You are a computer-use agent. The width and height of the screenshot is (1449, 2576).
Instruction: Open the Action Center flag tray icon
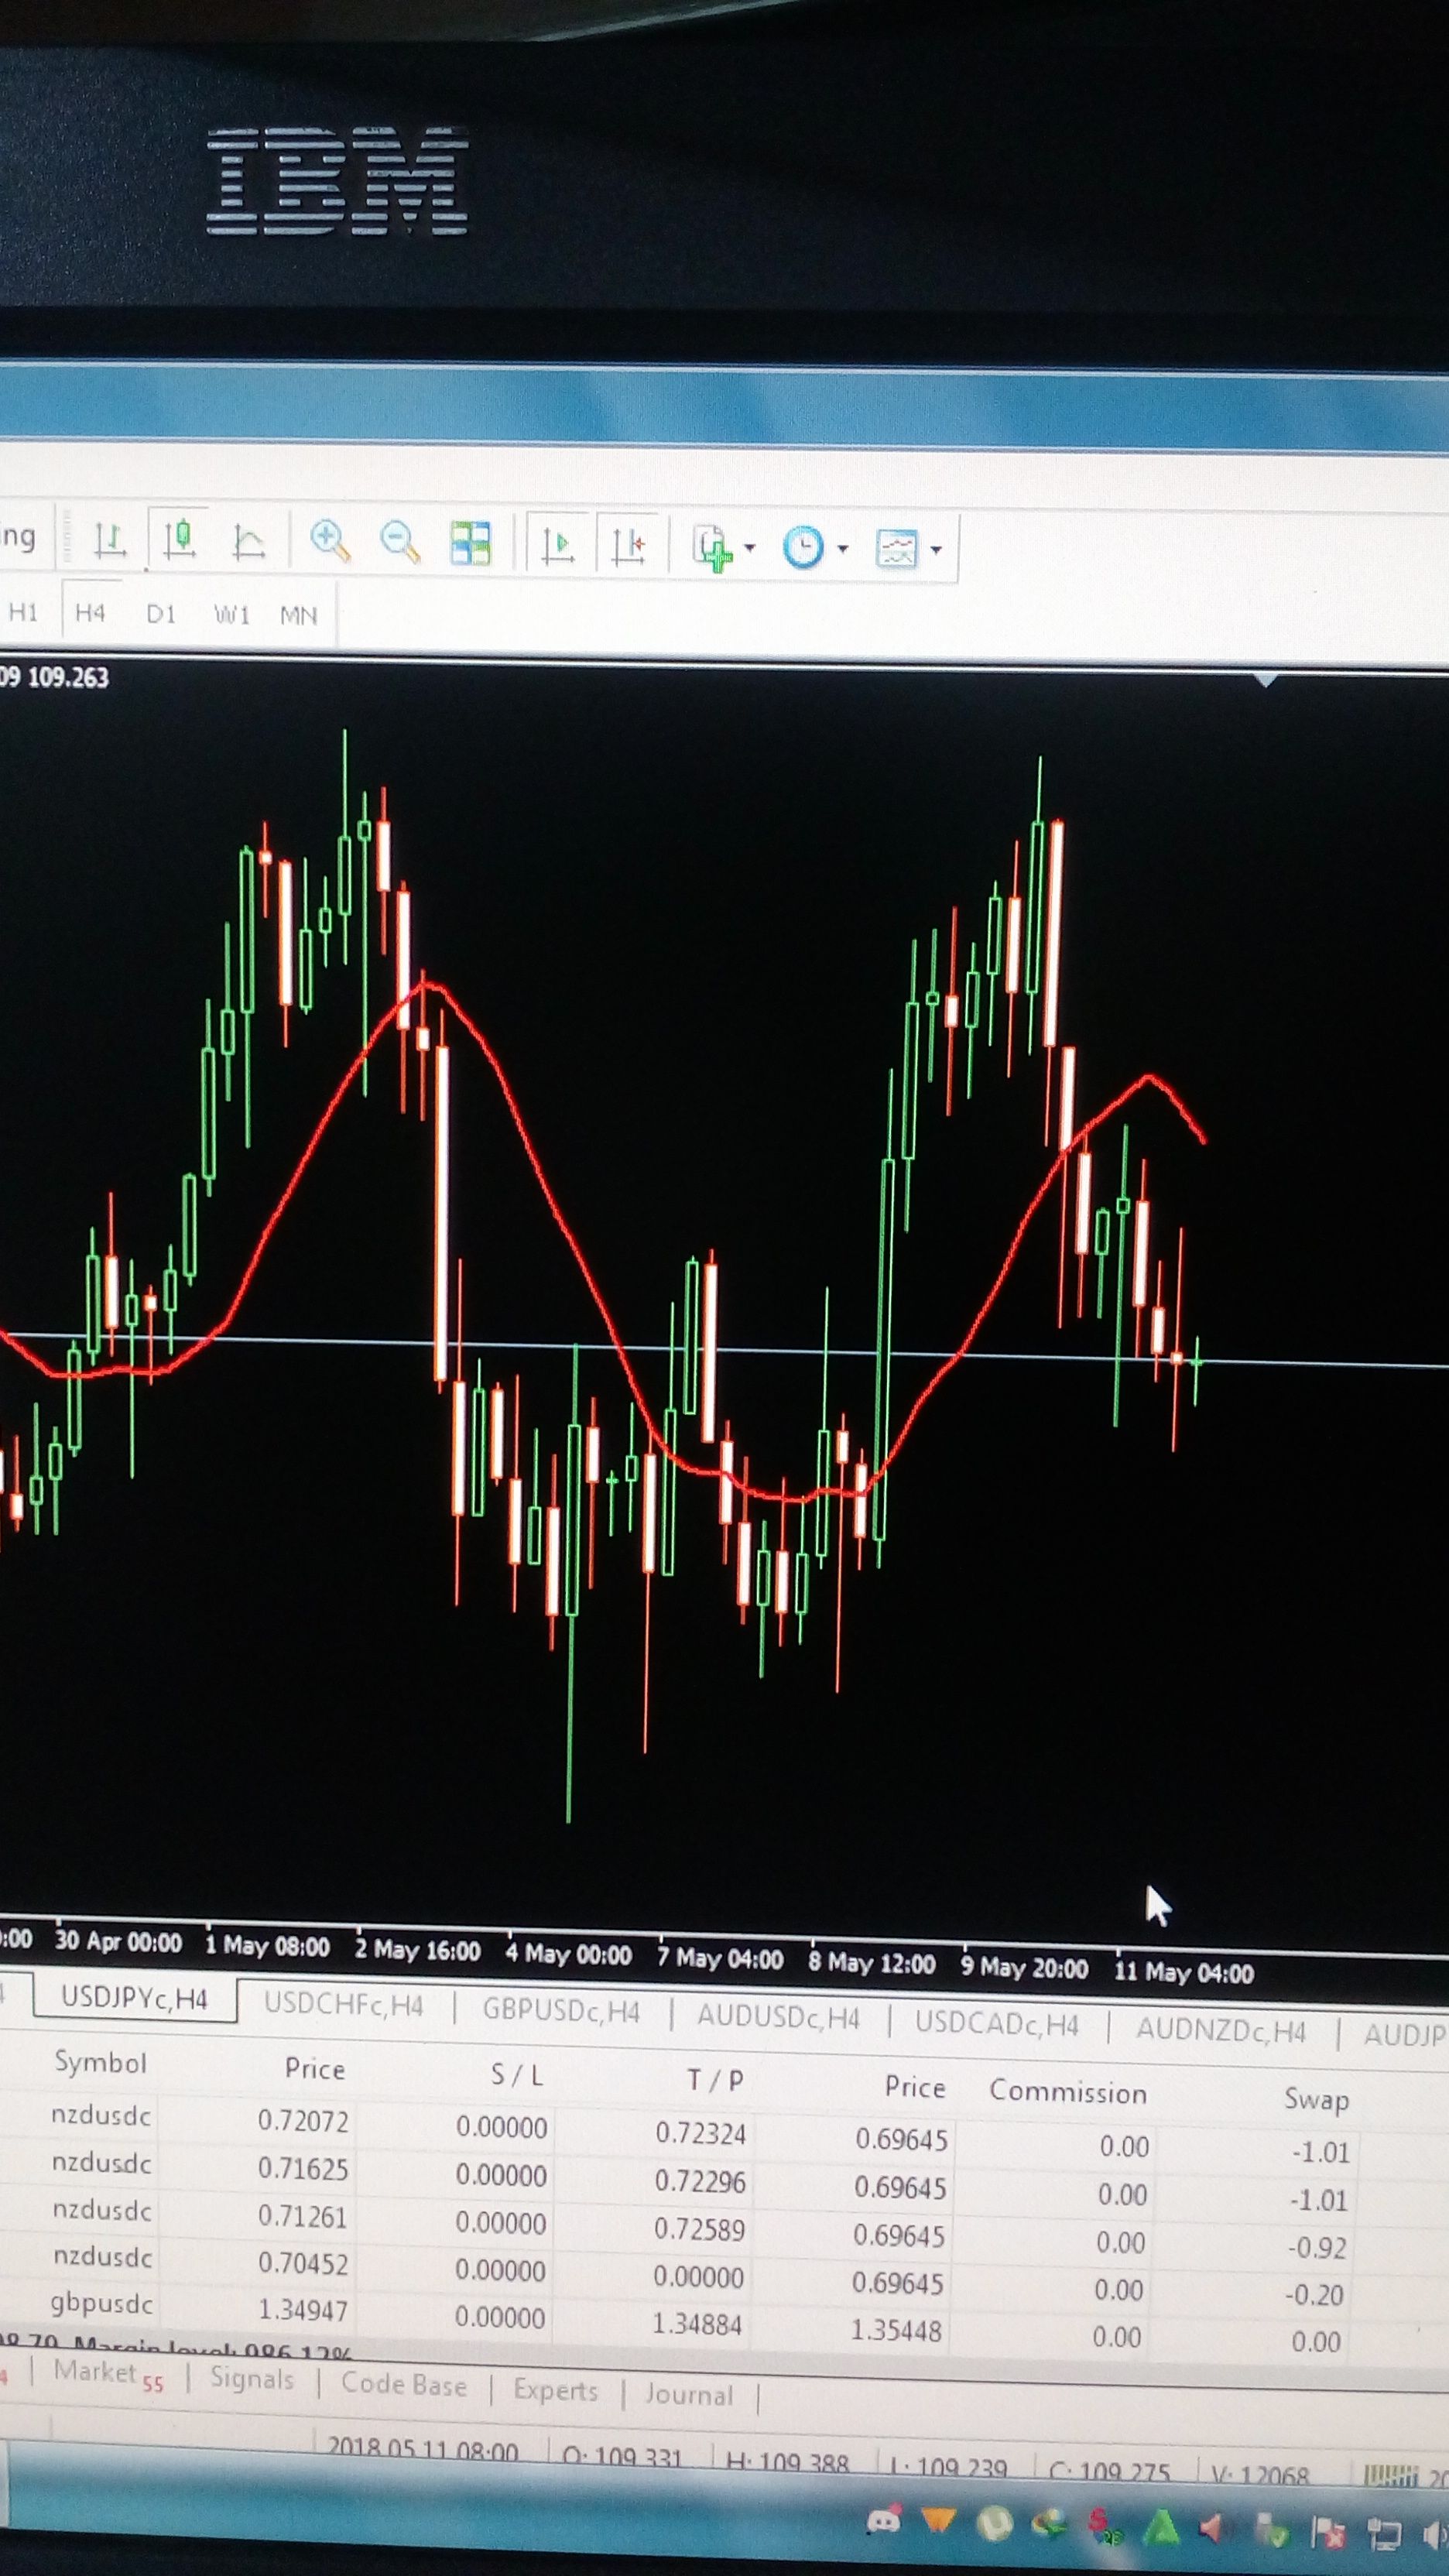click(1328, 2531)
